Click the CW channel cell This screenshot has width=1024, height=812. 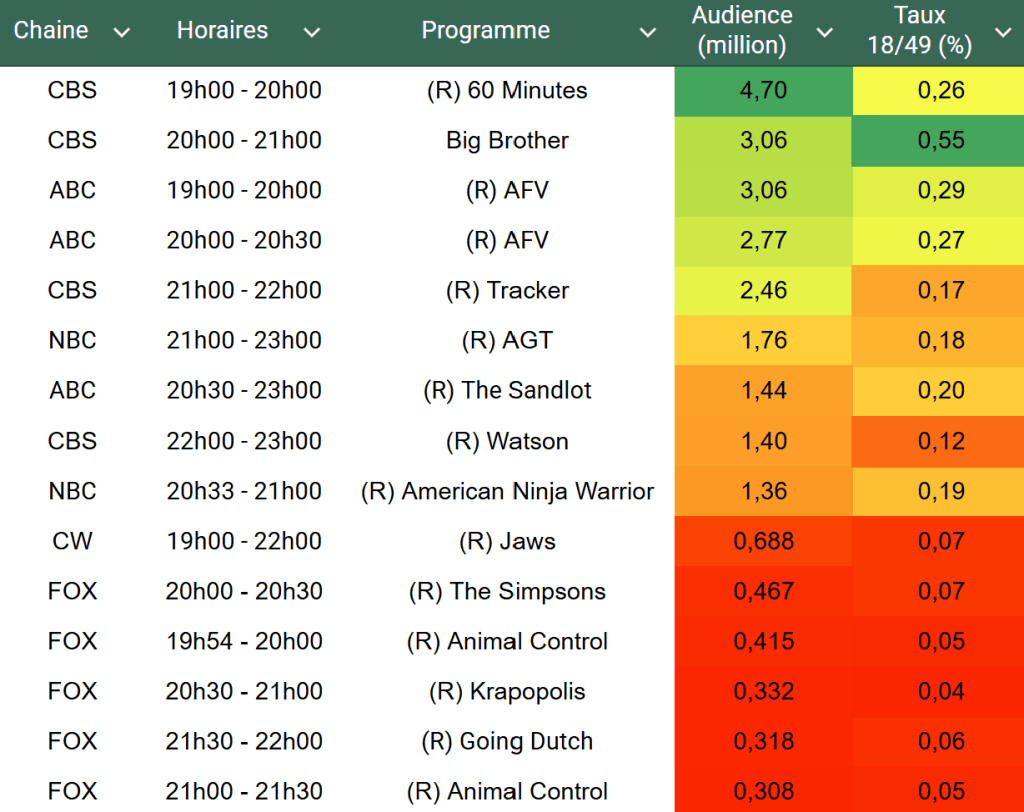pos(72,541)
